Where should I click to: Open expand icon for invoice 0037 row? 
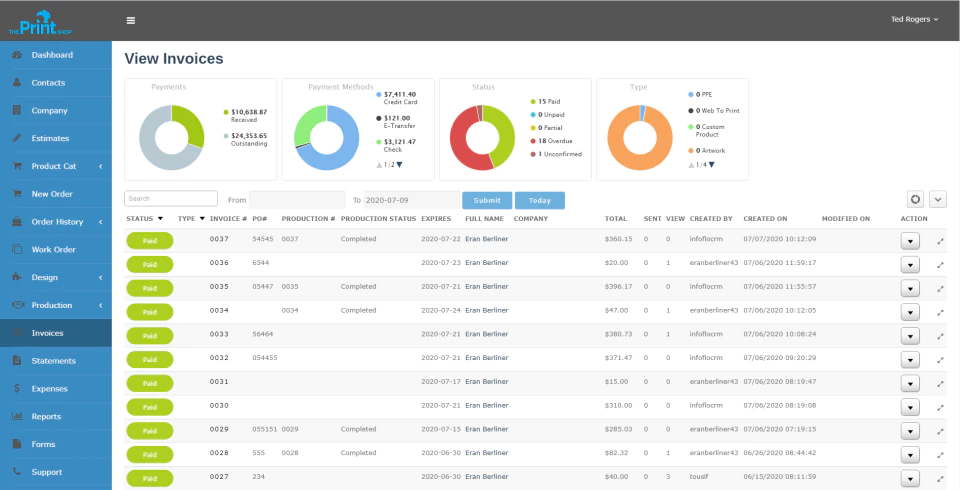[x=940, y=241]
